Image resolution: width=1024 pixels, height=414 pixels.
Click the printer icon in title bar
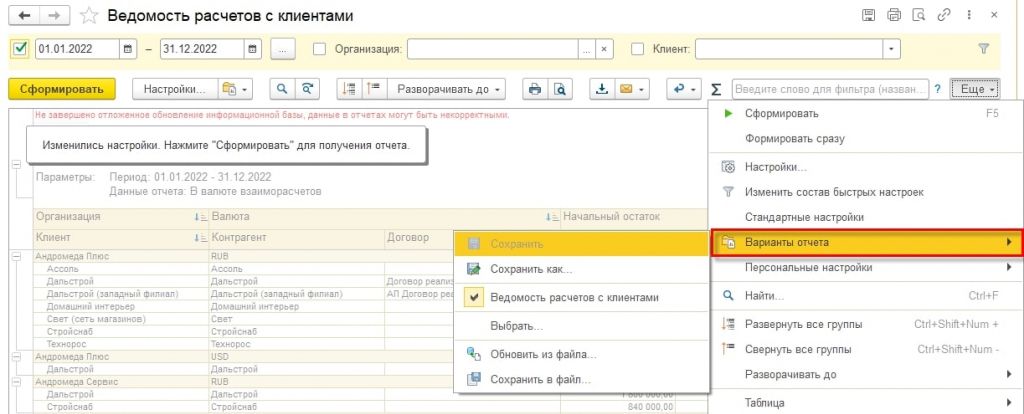tap(894, 15)
